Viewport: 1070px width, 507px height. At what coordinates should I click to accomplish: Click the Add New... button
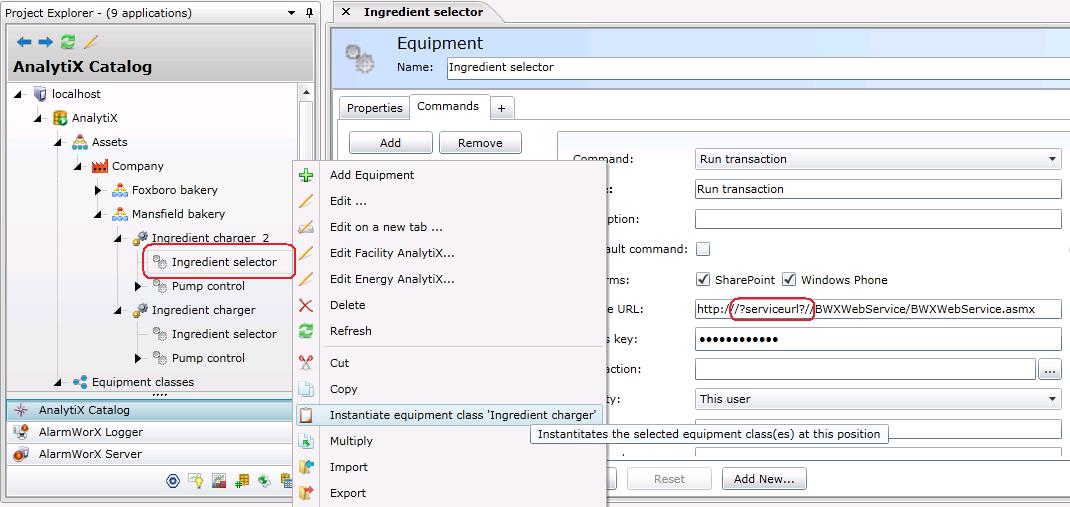[x=764, y=479]
